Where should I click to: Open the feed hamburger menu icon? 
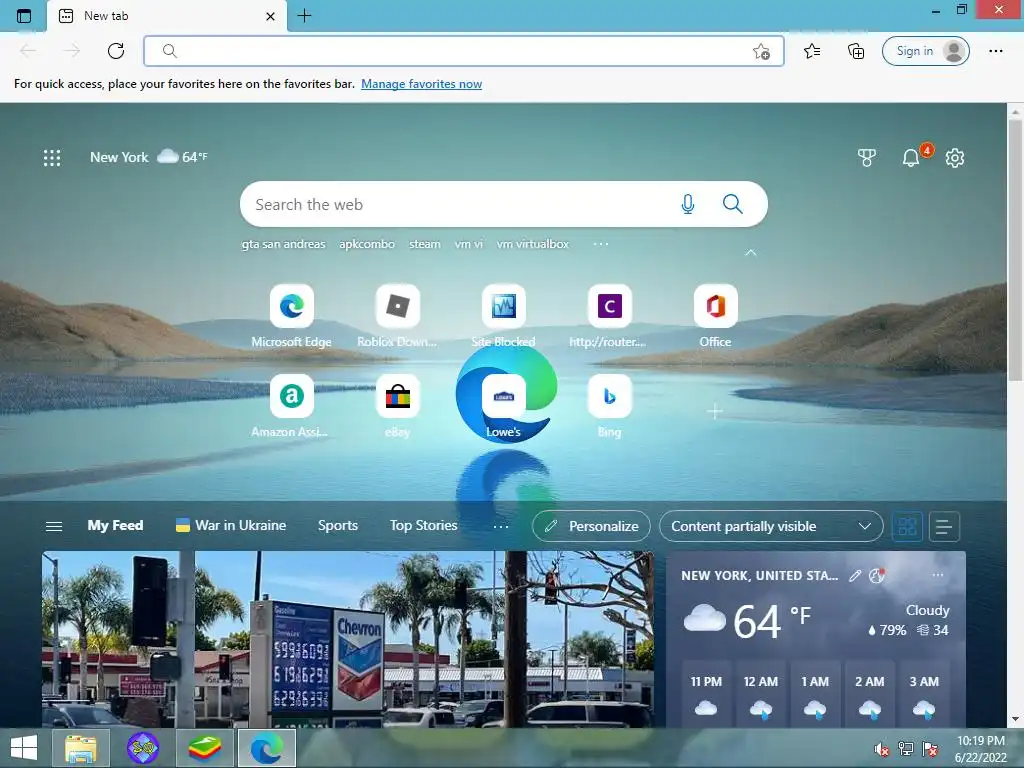click(x=54, y=526)
